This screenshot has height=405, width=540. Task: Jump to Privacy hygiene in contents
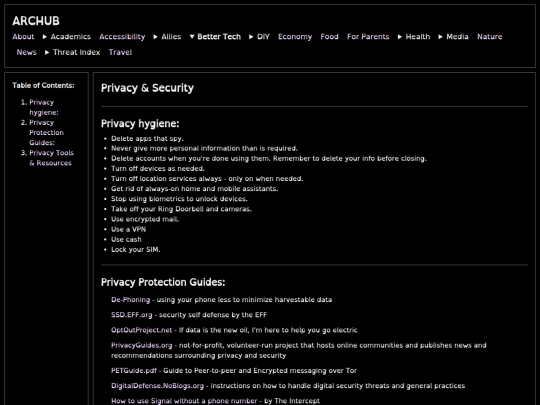coord(44,107)
